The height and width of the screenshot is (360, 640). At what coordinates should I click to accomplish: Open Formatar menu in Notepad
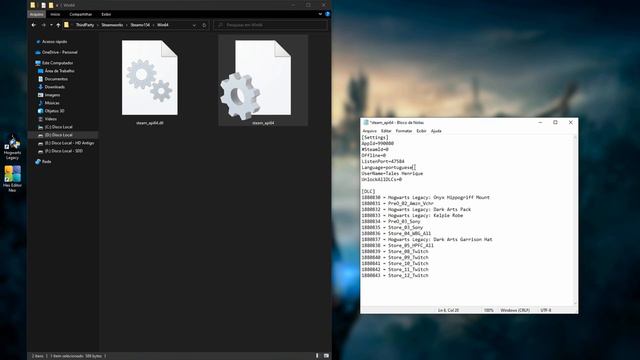click(404, 131)
